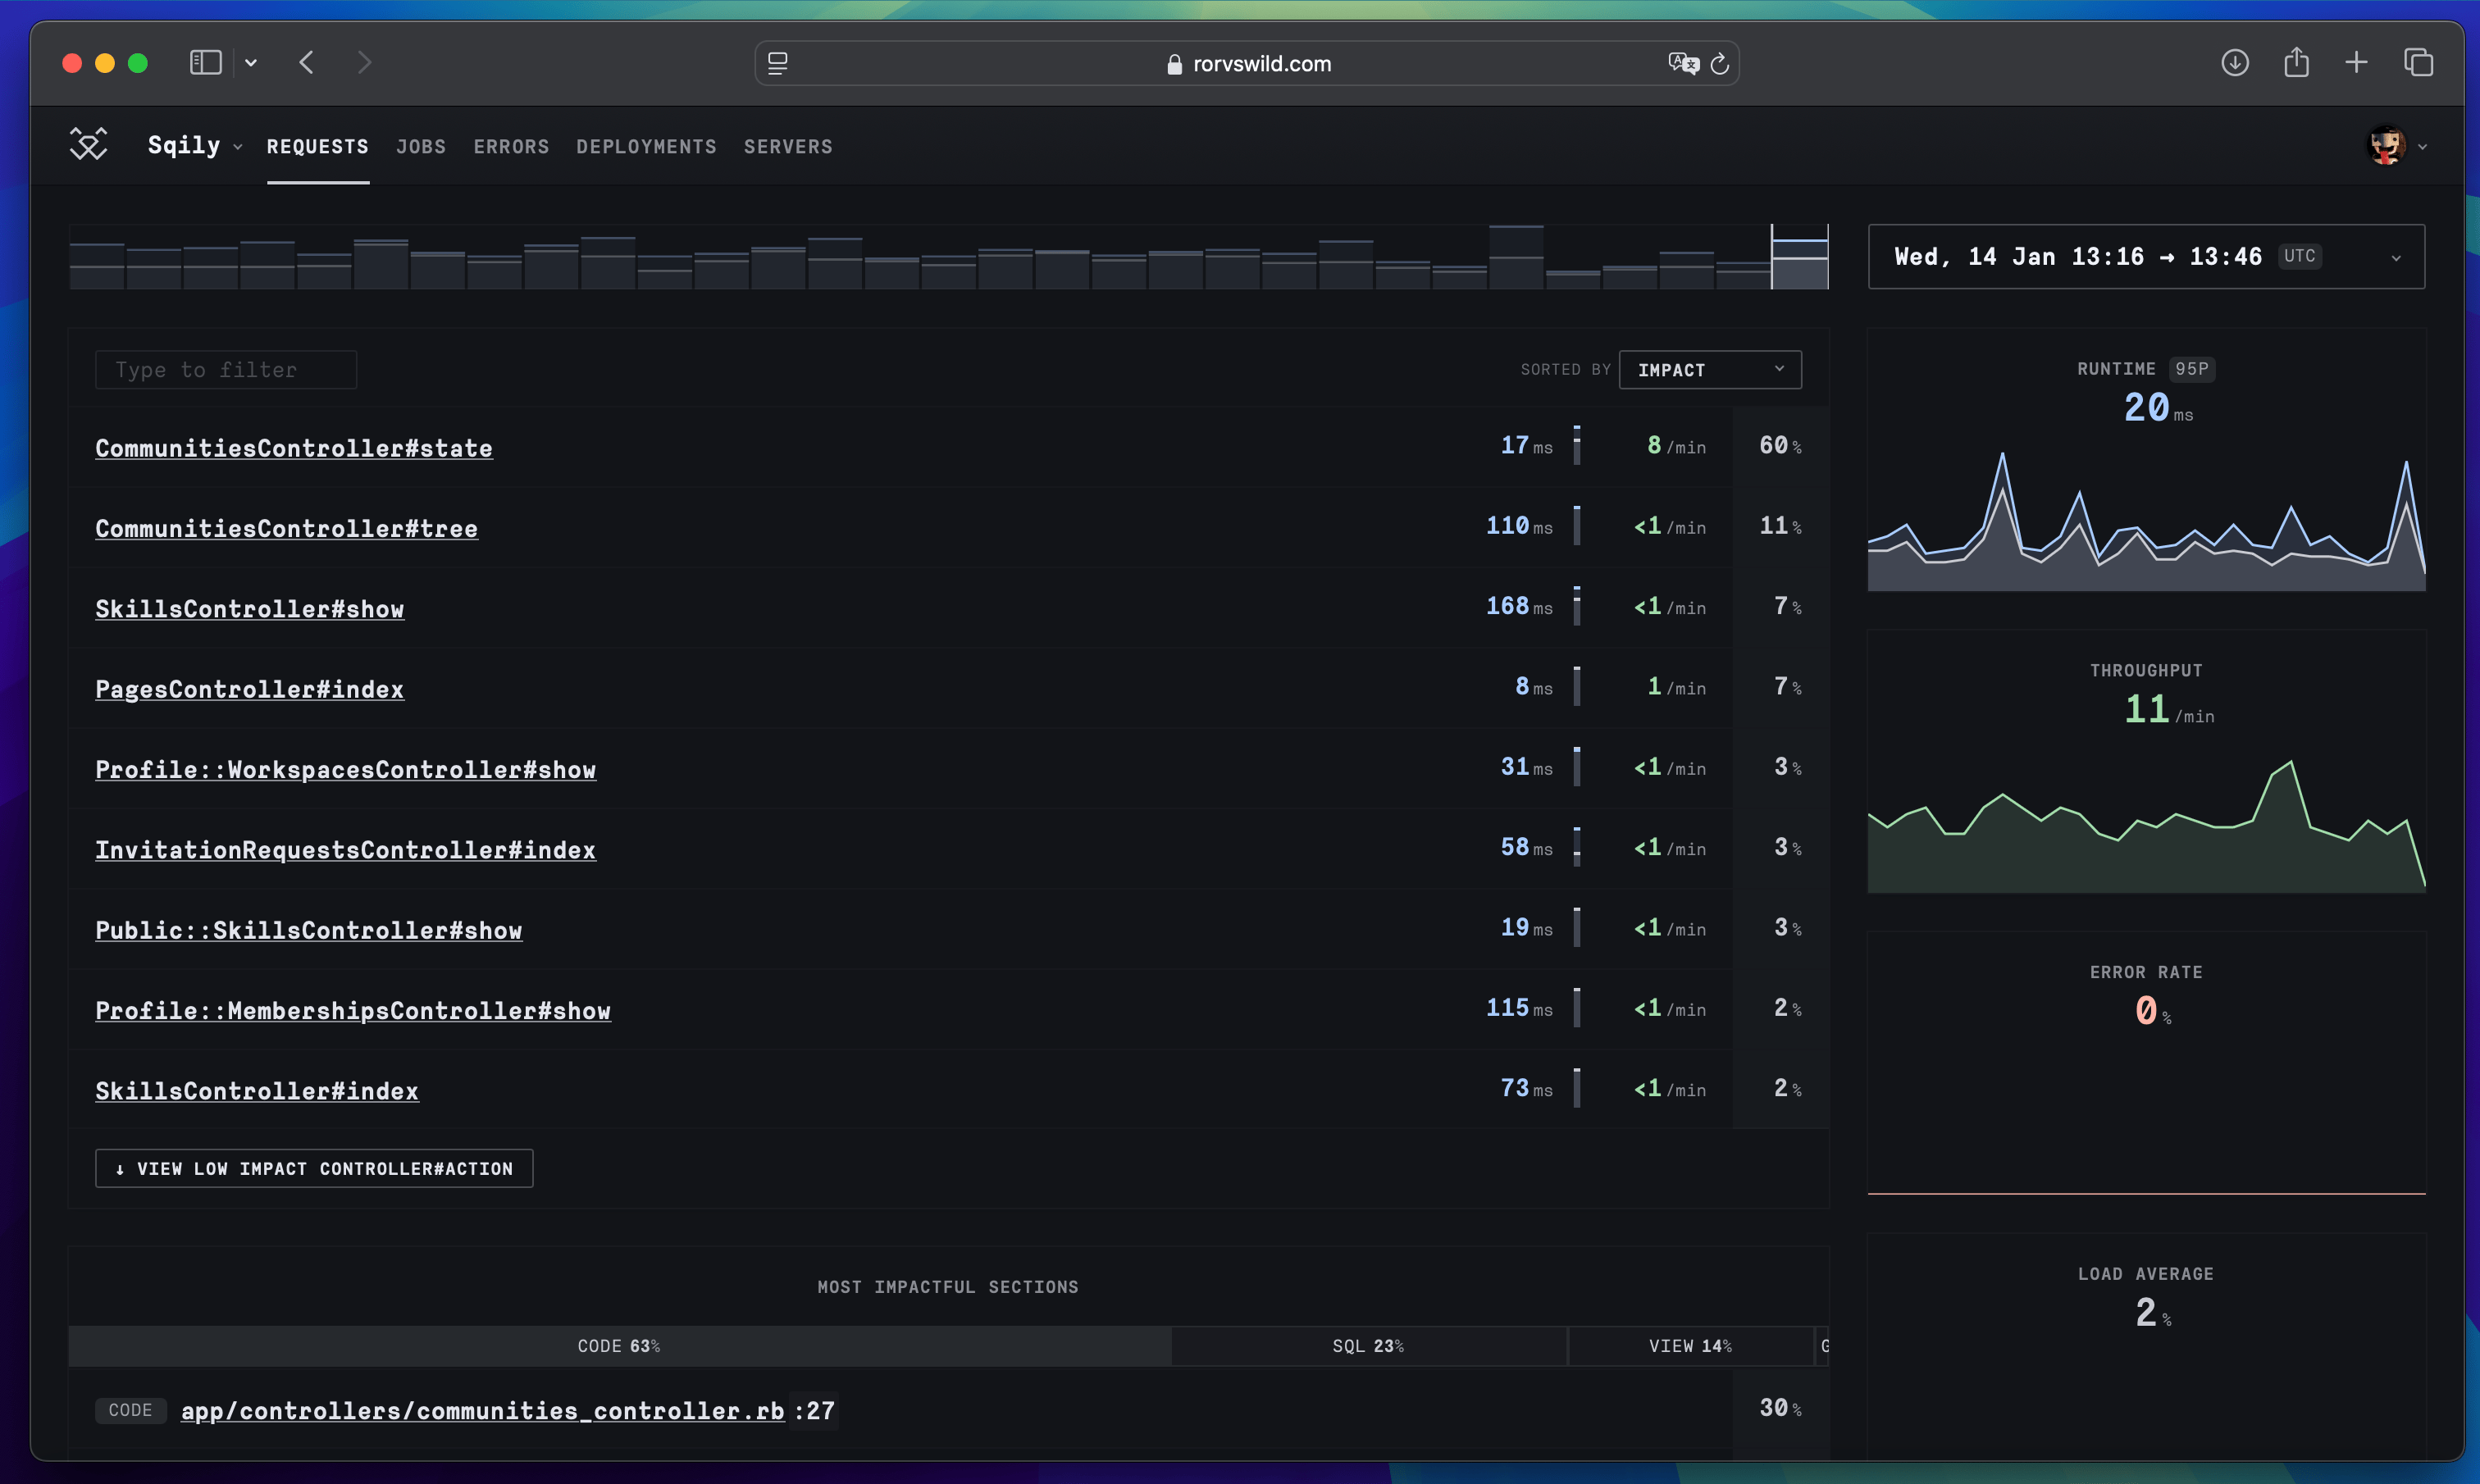The image size is (2480, 1484).
Task: Expand the sidebar options chevron in toolbar
Action: click(x=251, y=63)
